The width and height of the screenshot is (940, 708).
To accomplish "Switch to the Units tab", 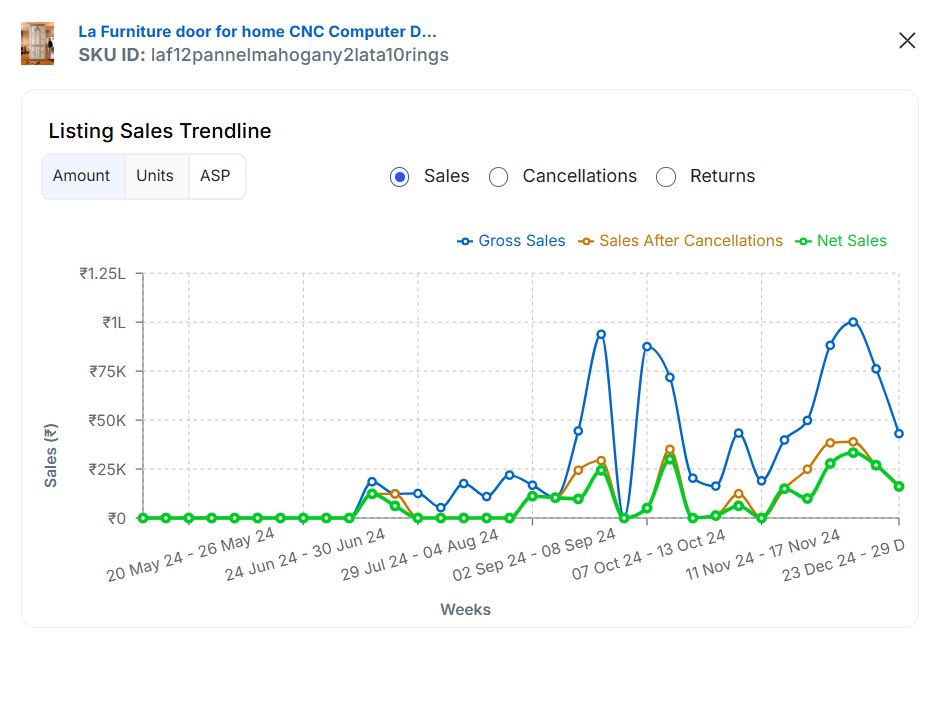I will (155, 176).
